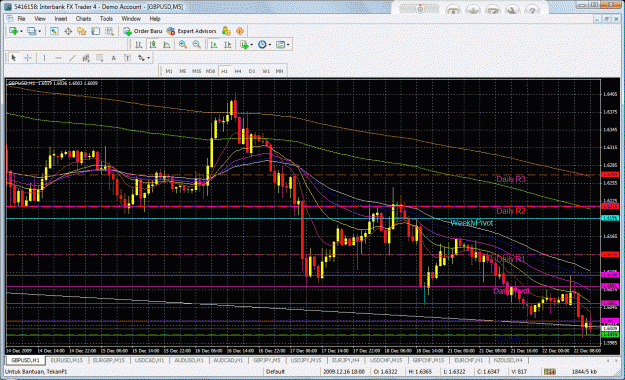625x380 pixels.
Task: Select the Horizontal Line drawing tool
Action: point(58,58)
